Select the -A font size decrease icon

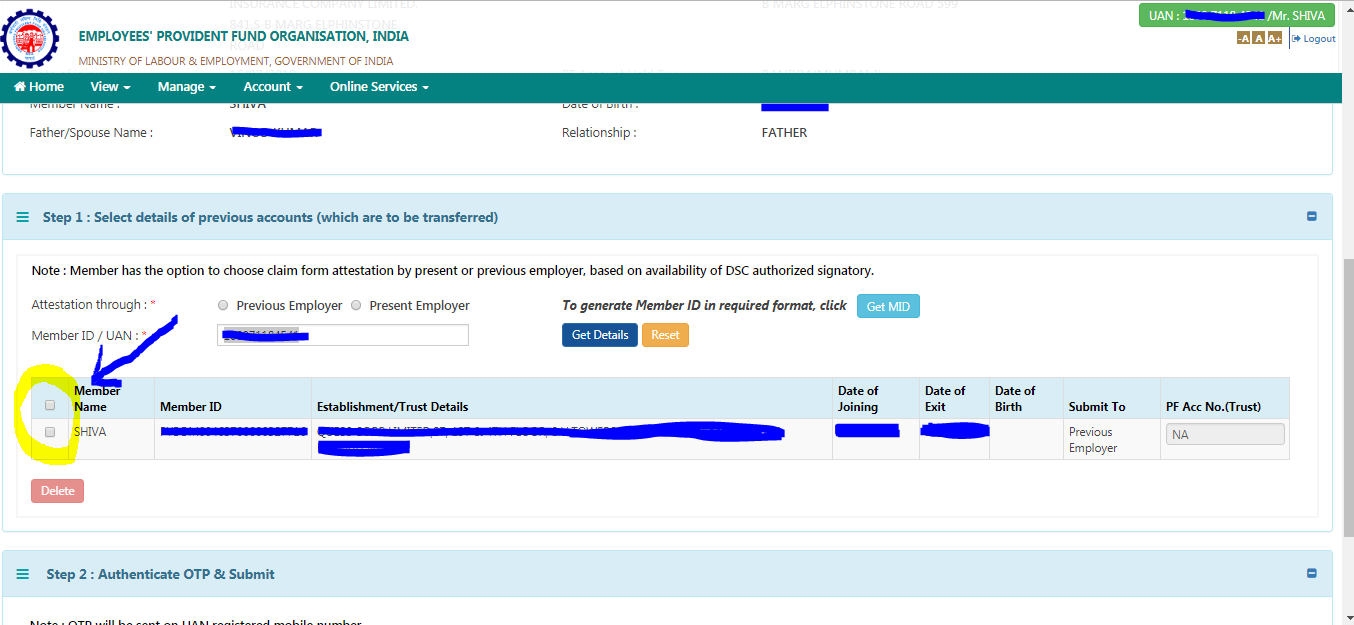tap(1244, 37)
